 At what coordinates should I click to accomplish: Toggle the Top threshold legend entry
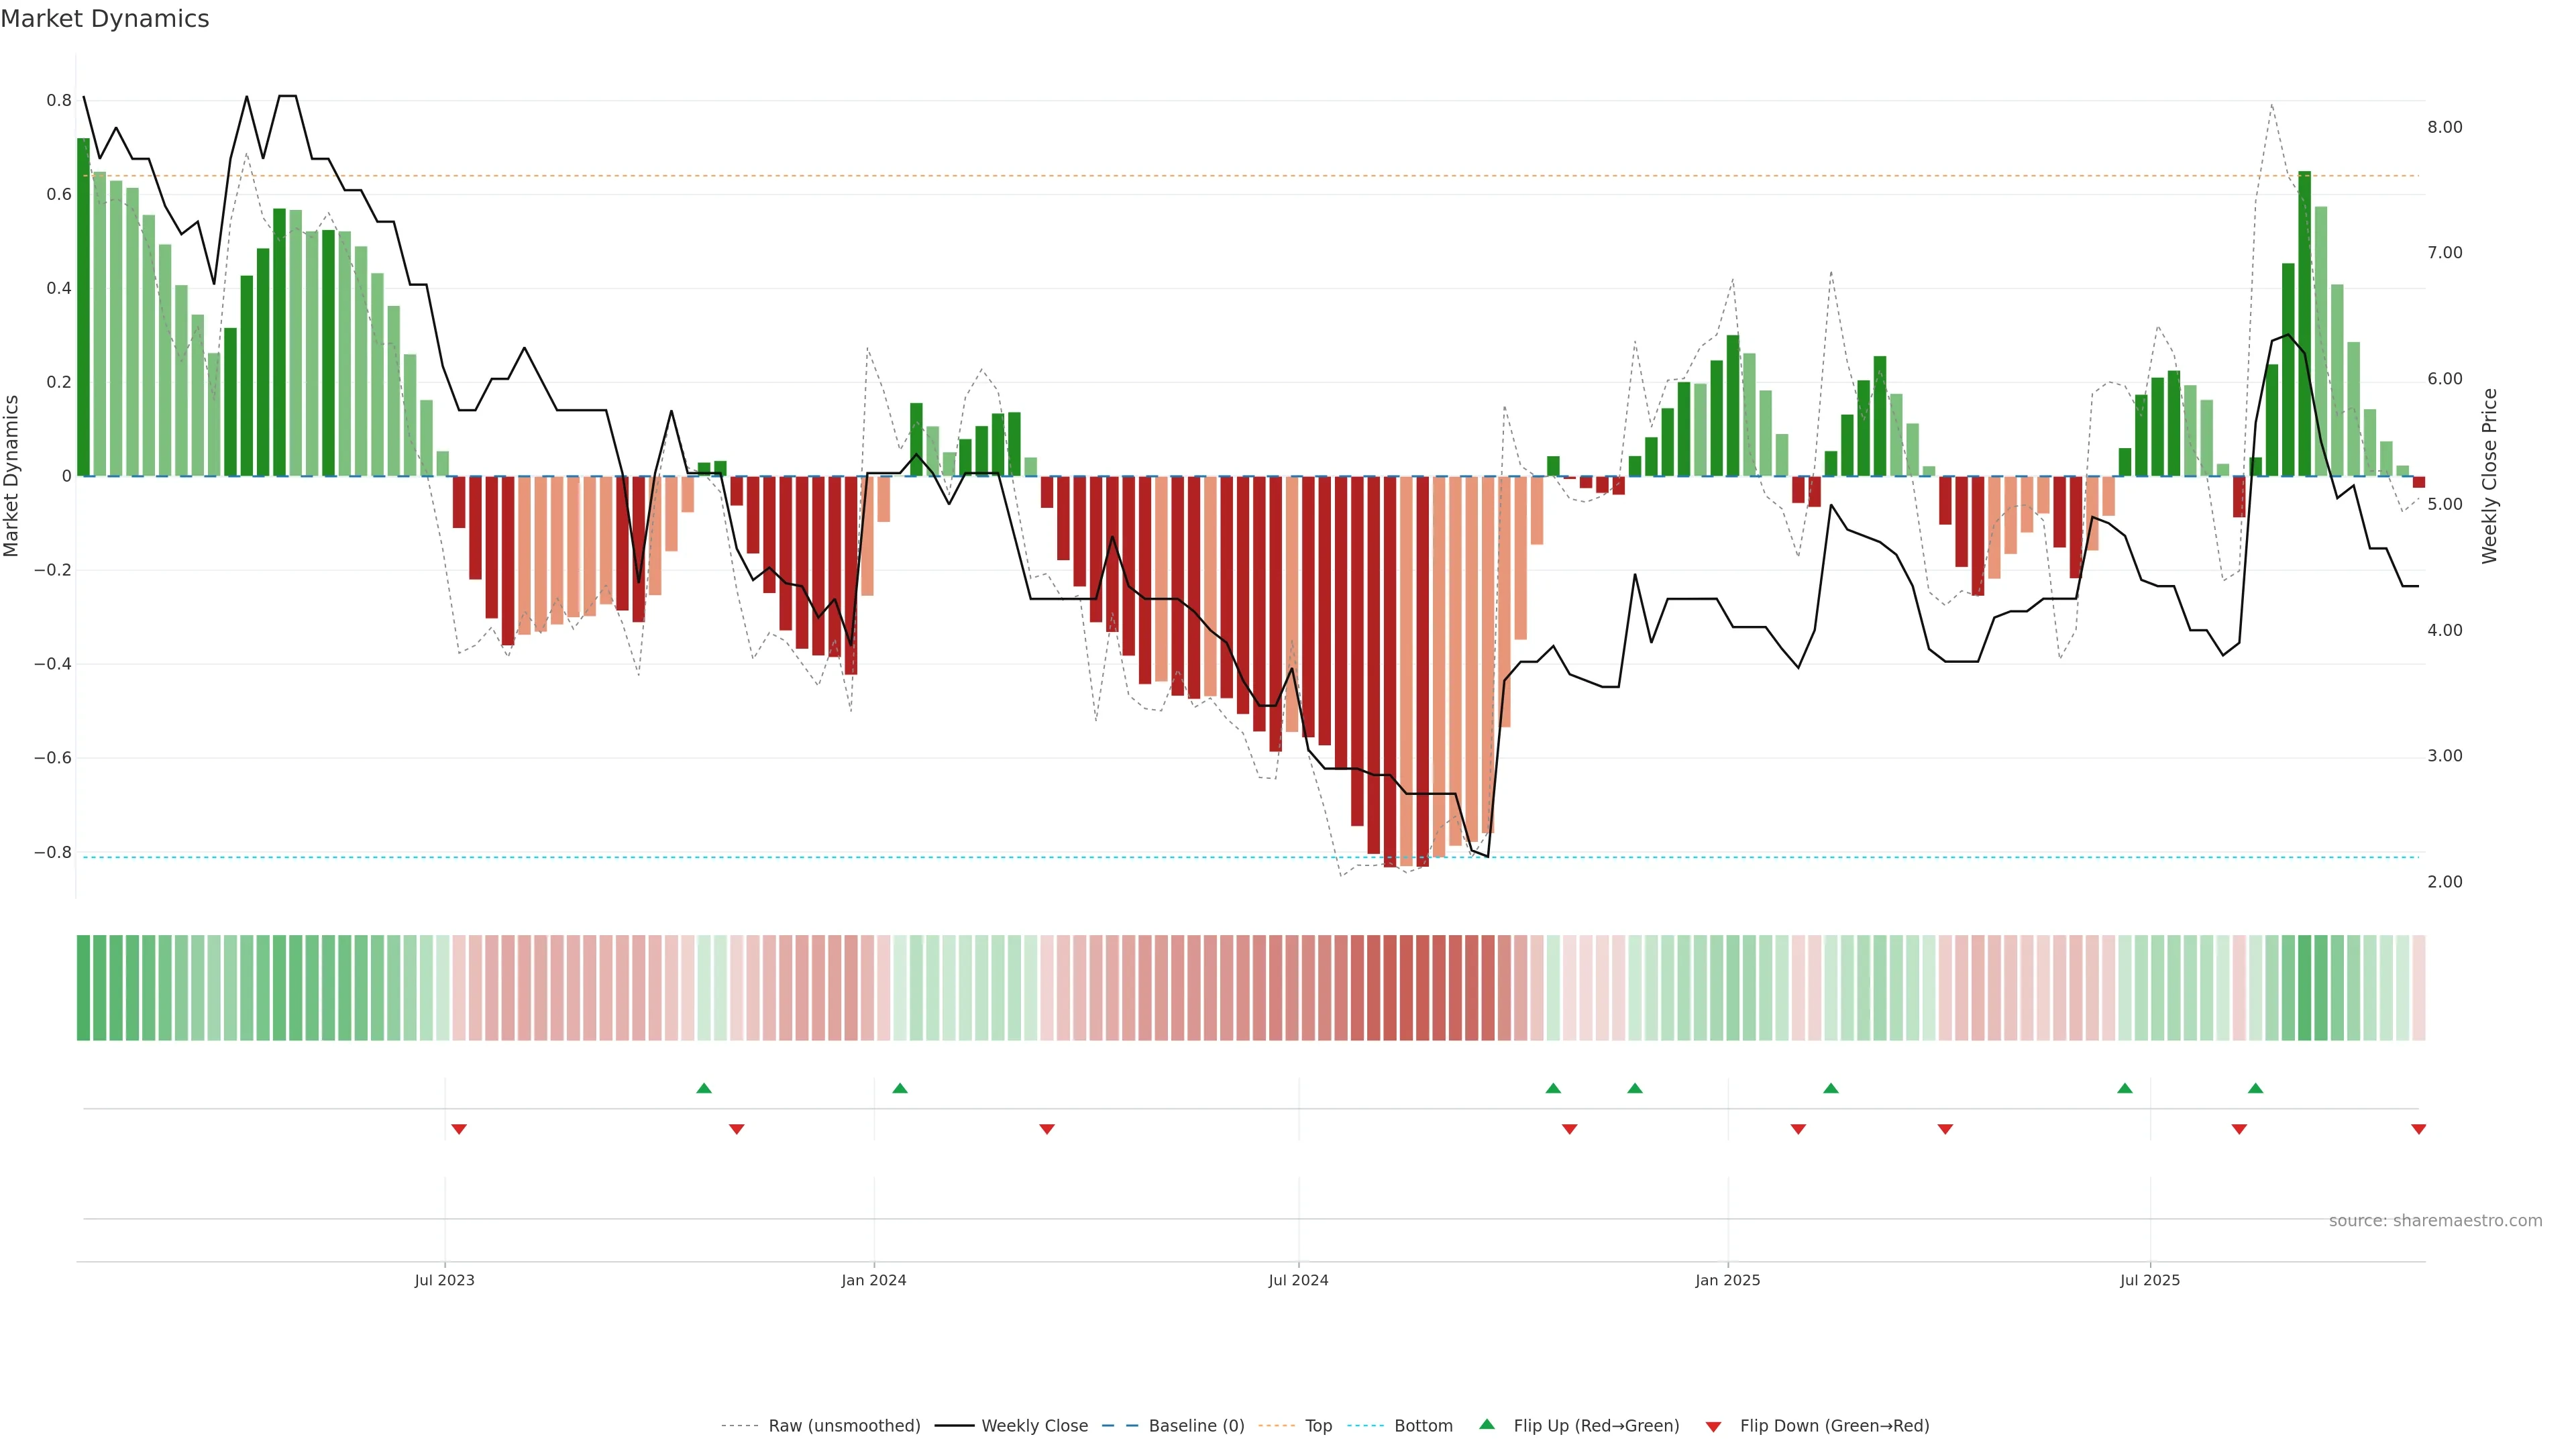[1318, 1426]
